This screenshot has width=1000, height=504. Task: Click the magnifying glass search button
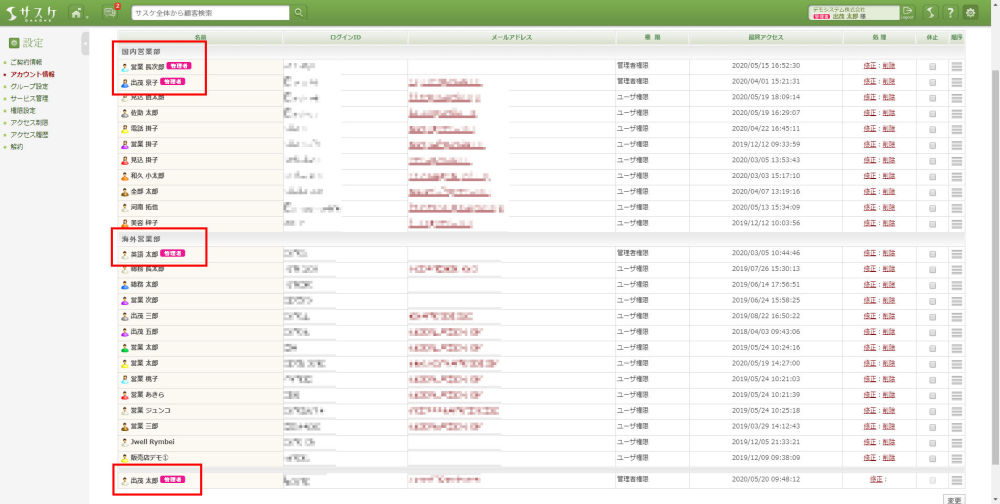(299, 12)
